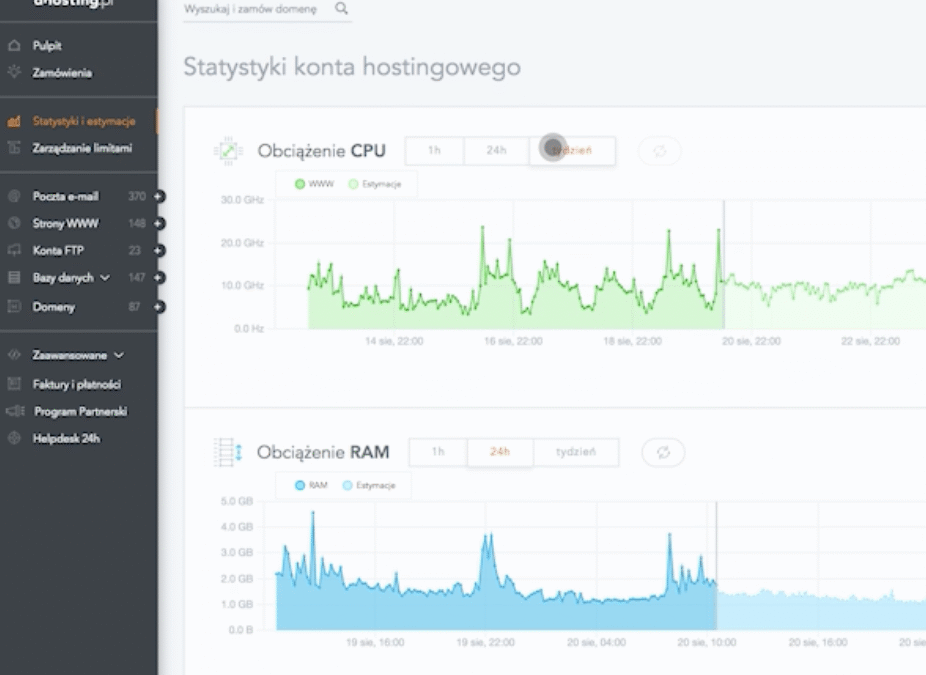Expand the Zaawansowane menu section
Viewport: 926px width, 675px height.
click(x=119, y=355)
